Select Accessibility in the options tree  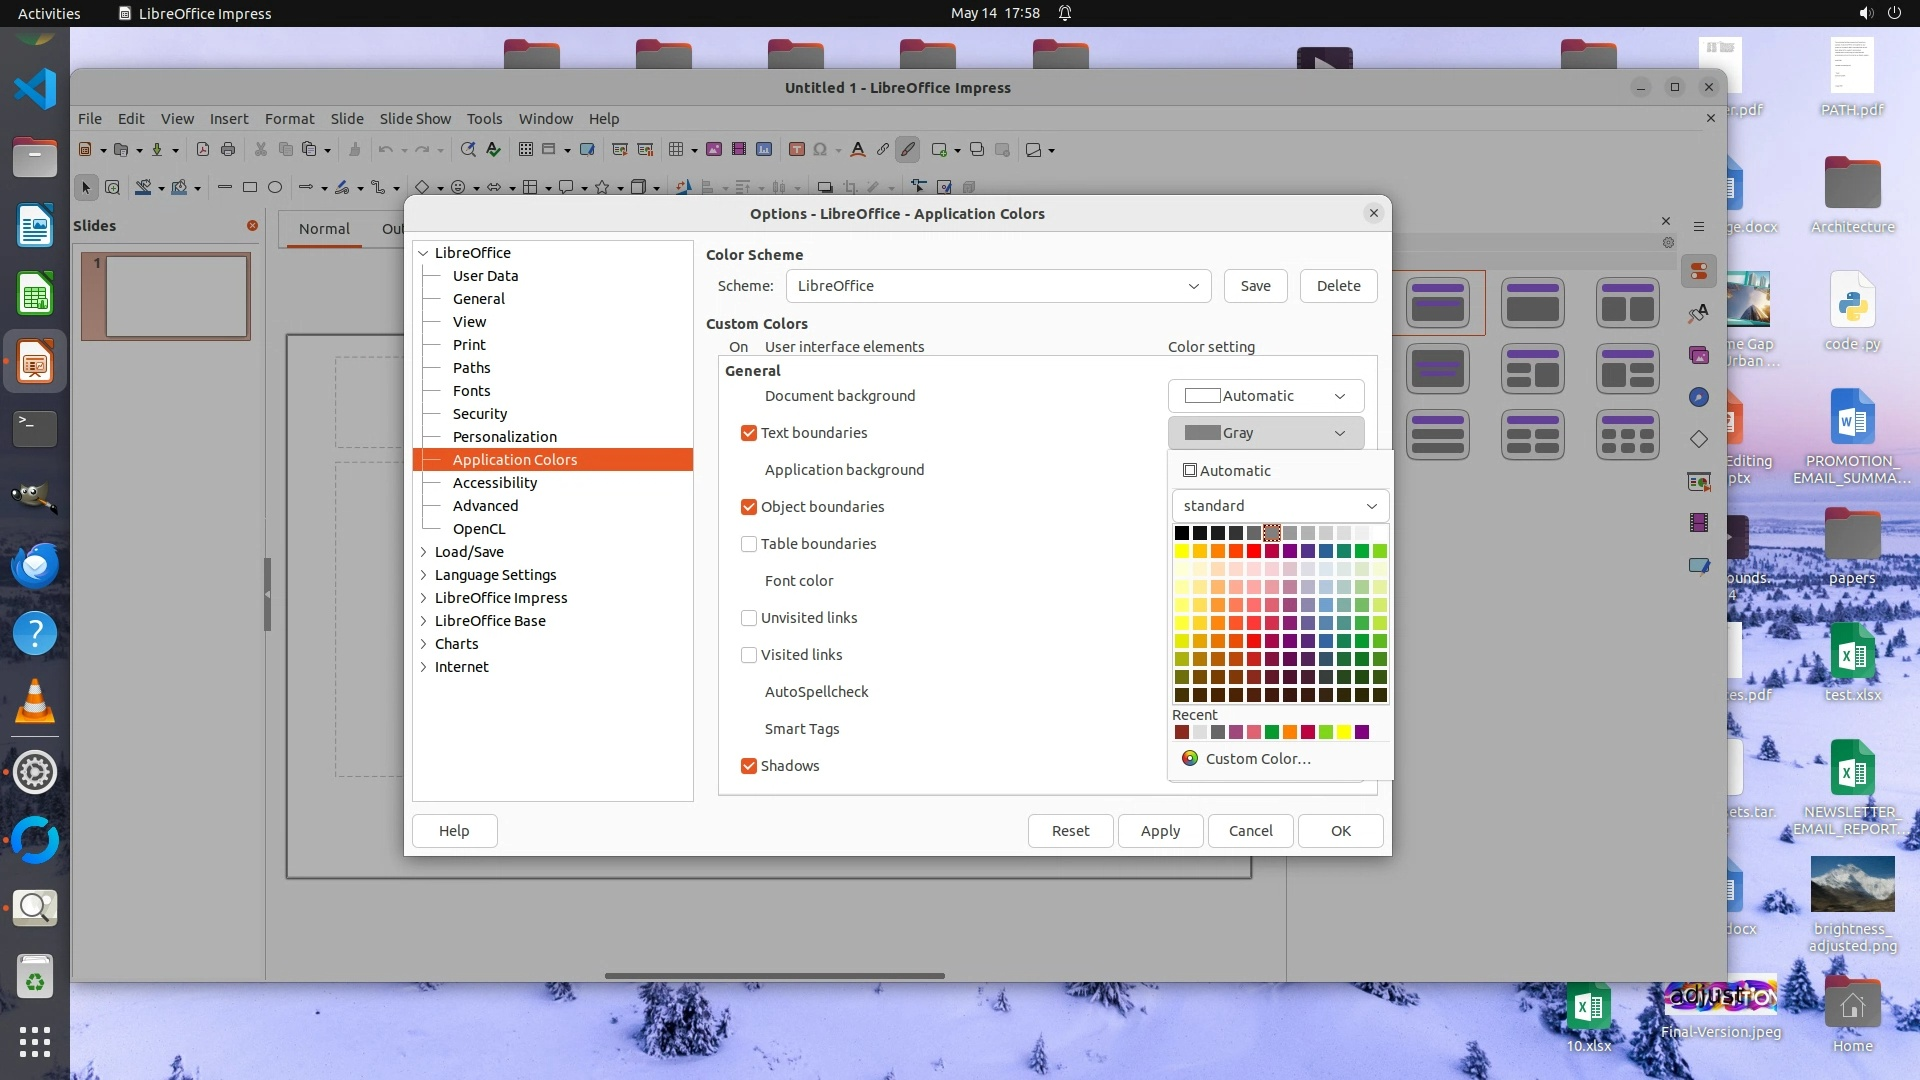495,483
